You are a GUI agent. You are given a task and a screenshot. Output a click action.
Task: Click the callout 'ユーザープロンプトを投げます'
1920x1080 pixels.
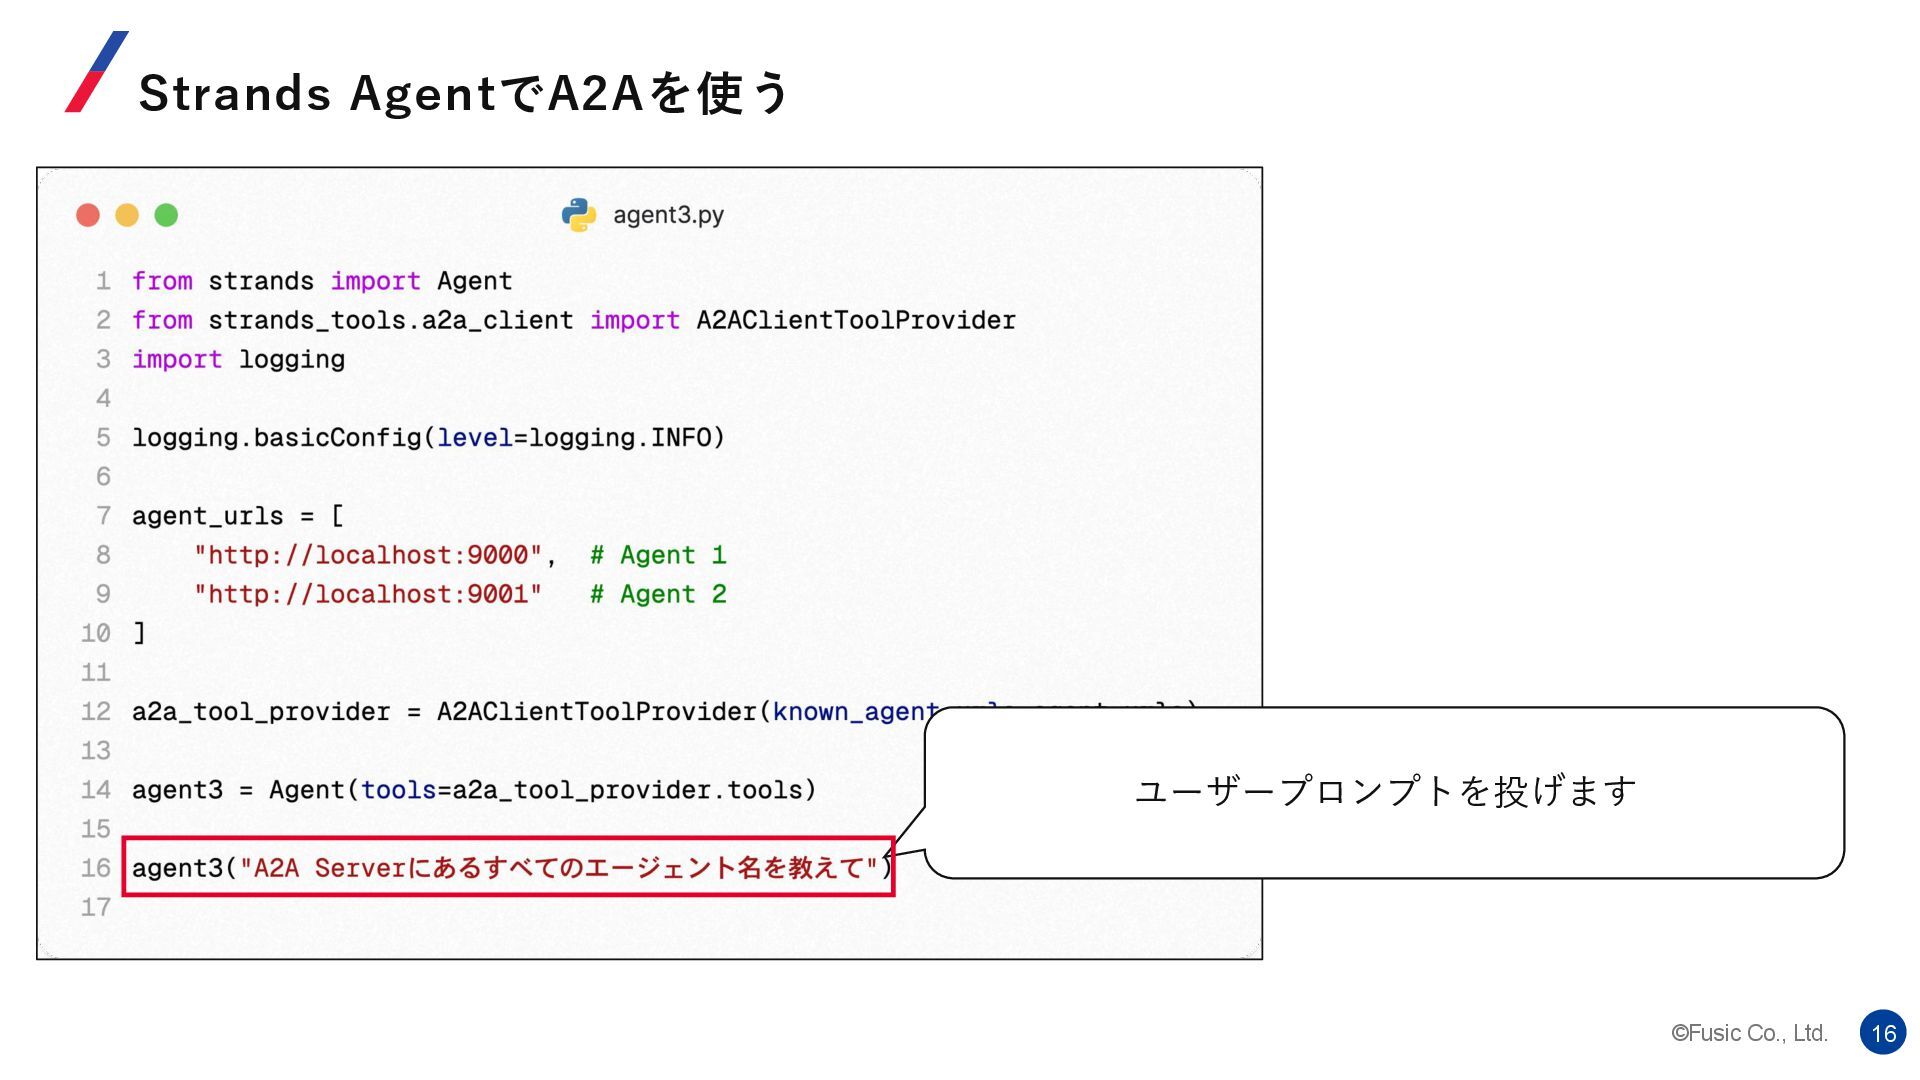click(1385, 791)
